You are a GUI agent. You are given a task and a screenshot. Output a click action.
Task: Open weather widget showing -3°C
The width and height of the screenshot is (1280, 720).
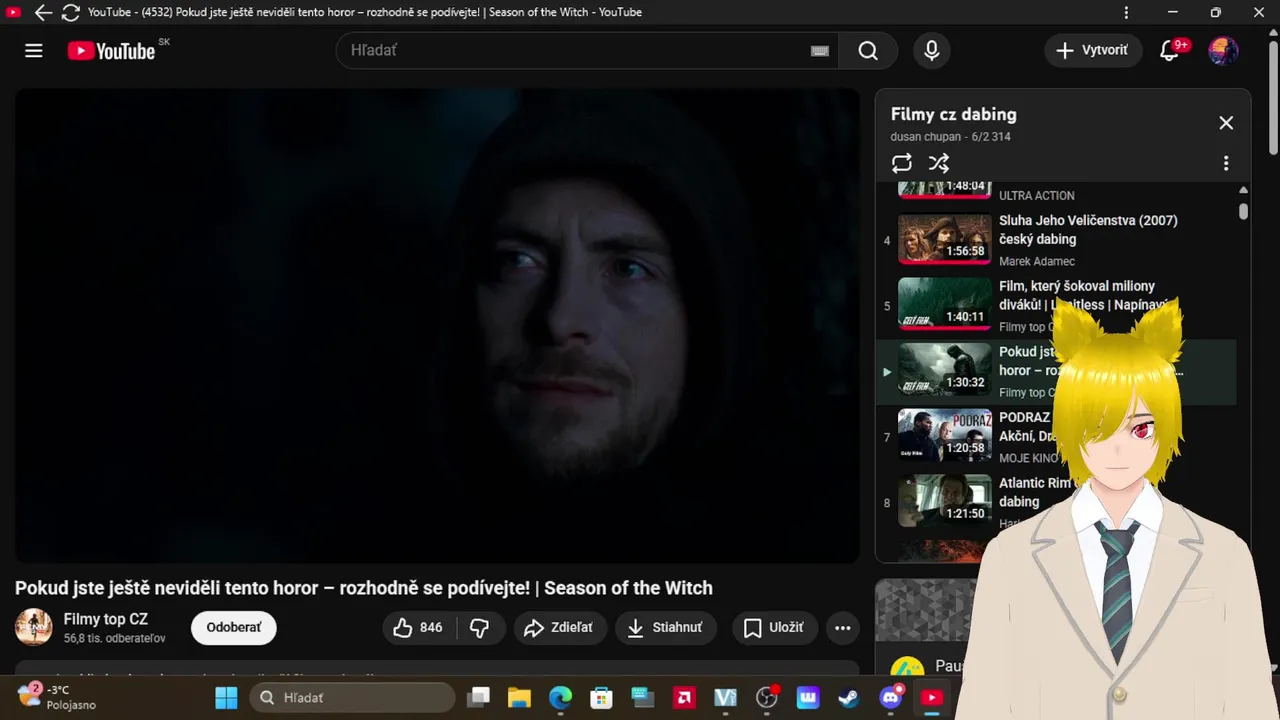point(58,697)
